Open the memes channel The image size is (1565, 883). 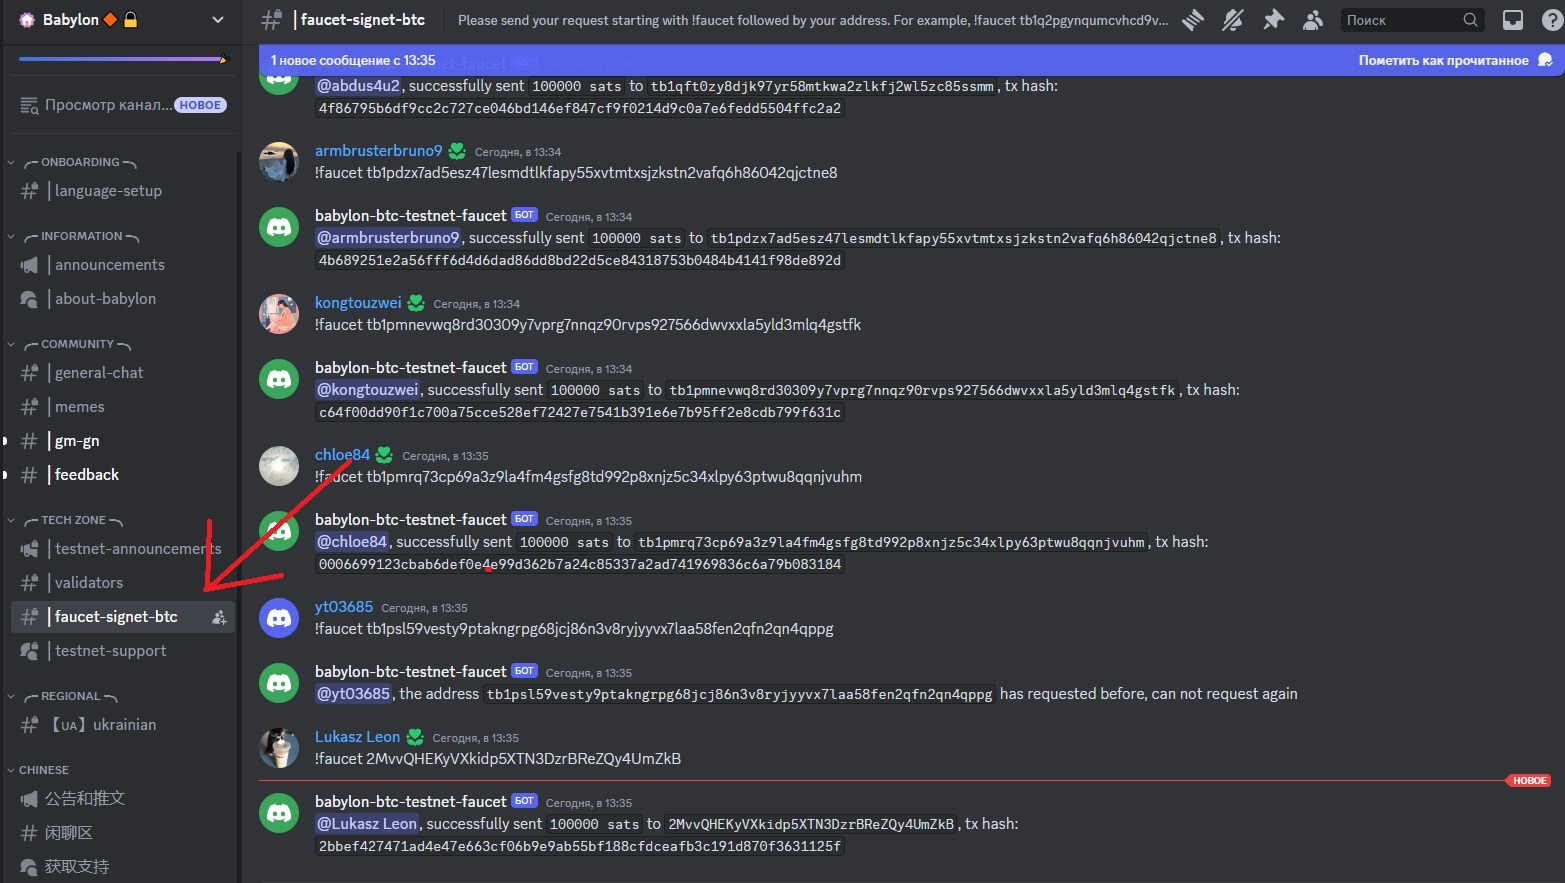tap(123, 407)
